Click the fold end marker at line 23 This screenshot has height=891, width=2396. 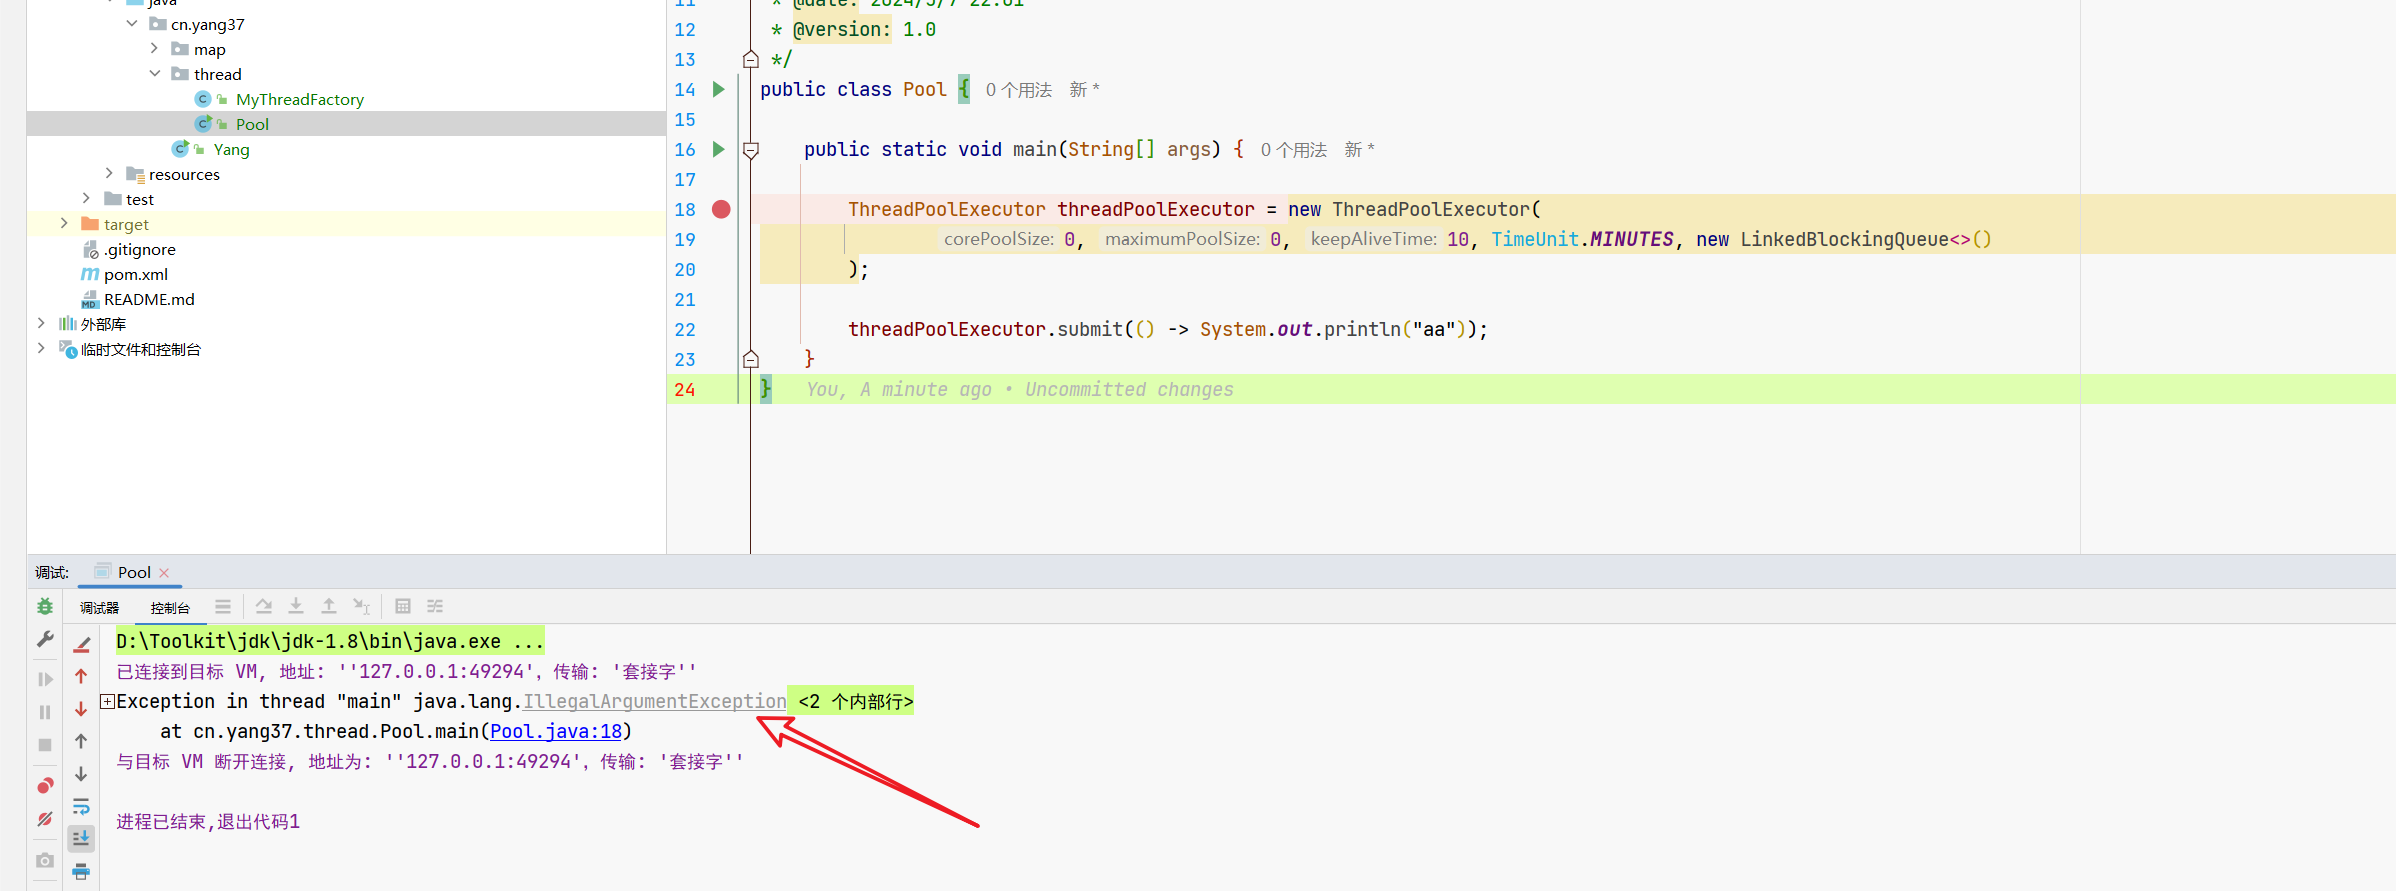coord(751,359)
